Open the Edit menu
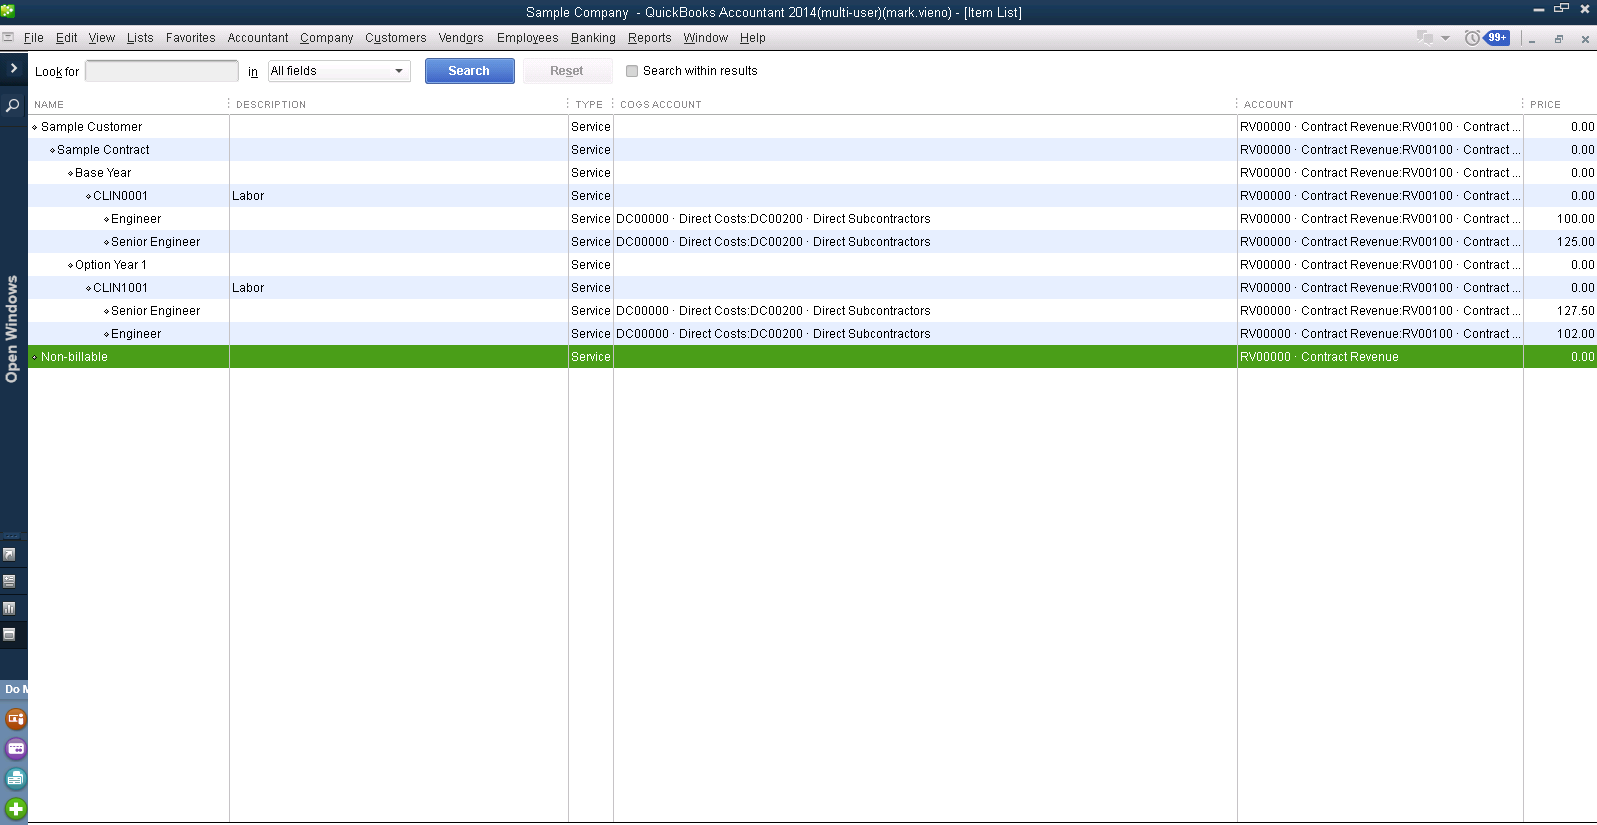Viewport: 1597px width, 825px height. 66,38
